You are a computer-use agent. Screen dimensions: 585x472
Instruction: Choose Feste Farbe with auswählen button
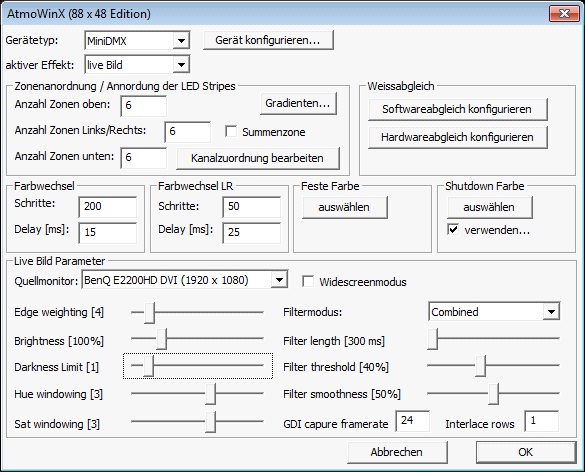344,207
